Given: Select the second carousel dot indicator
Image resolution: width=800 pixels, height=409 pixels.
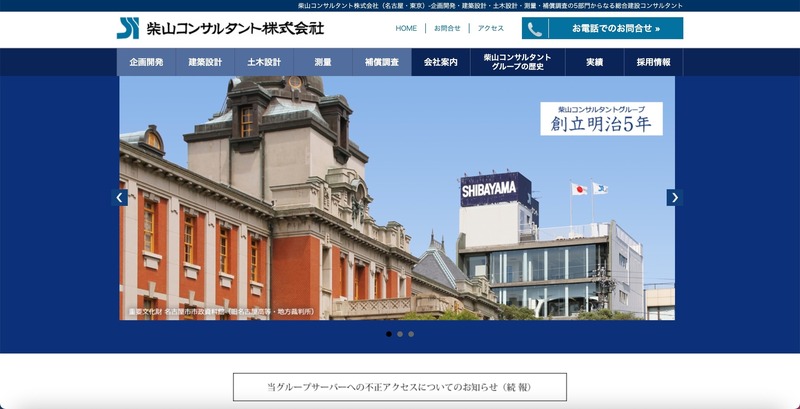Looking at the screenshot, I should [x=400, y=334].
